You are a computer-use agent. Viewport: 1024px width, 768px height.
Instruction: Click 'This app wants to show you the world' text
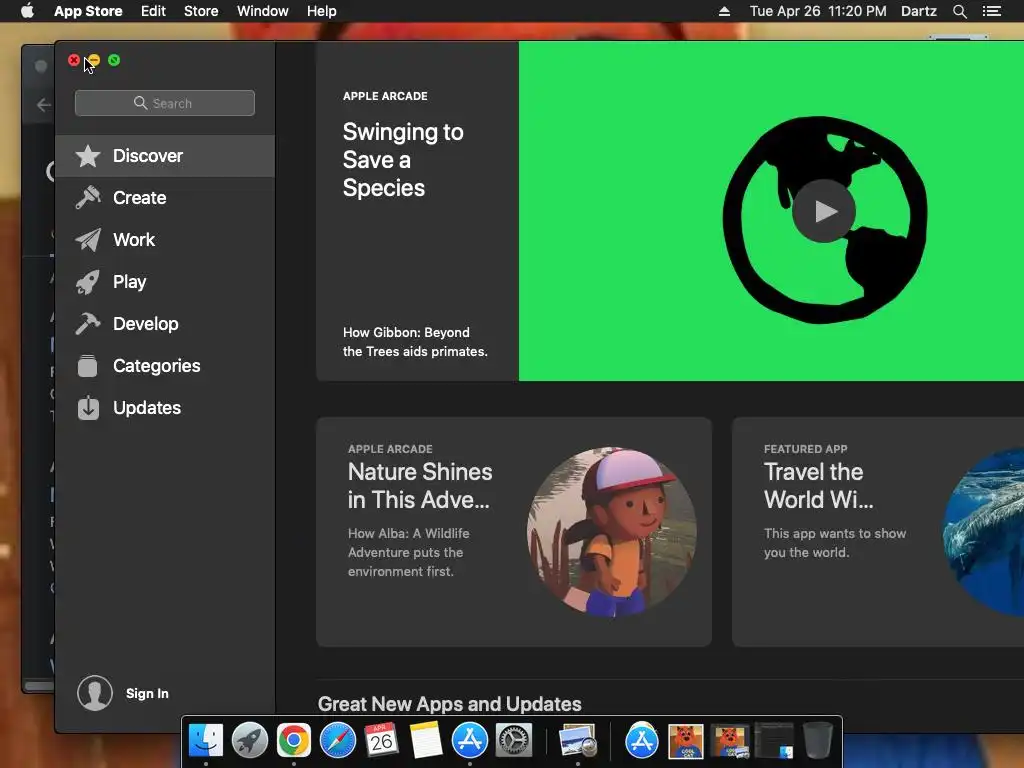tap(835, 543)
